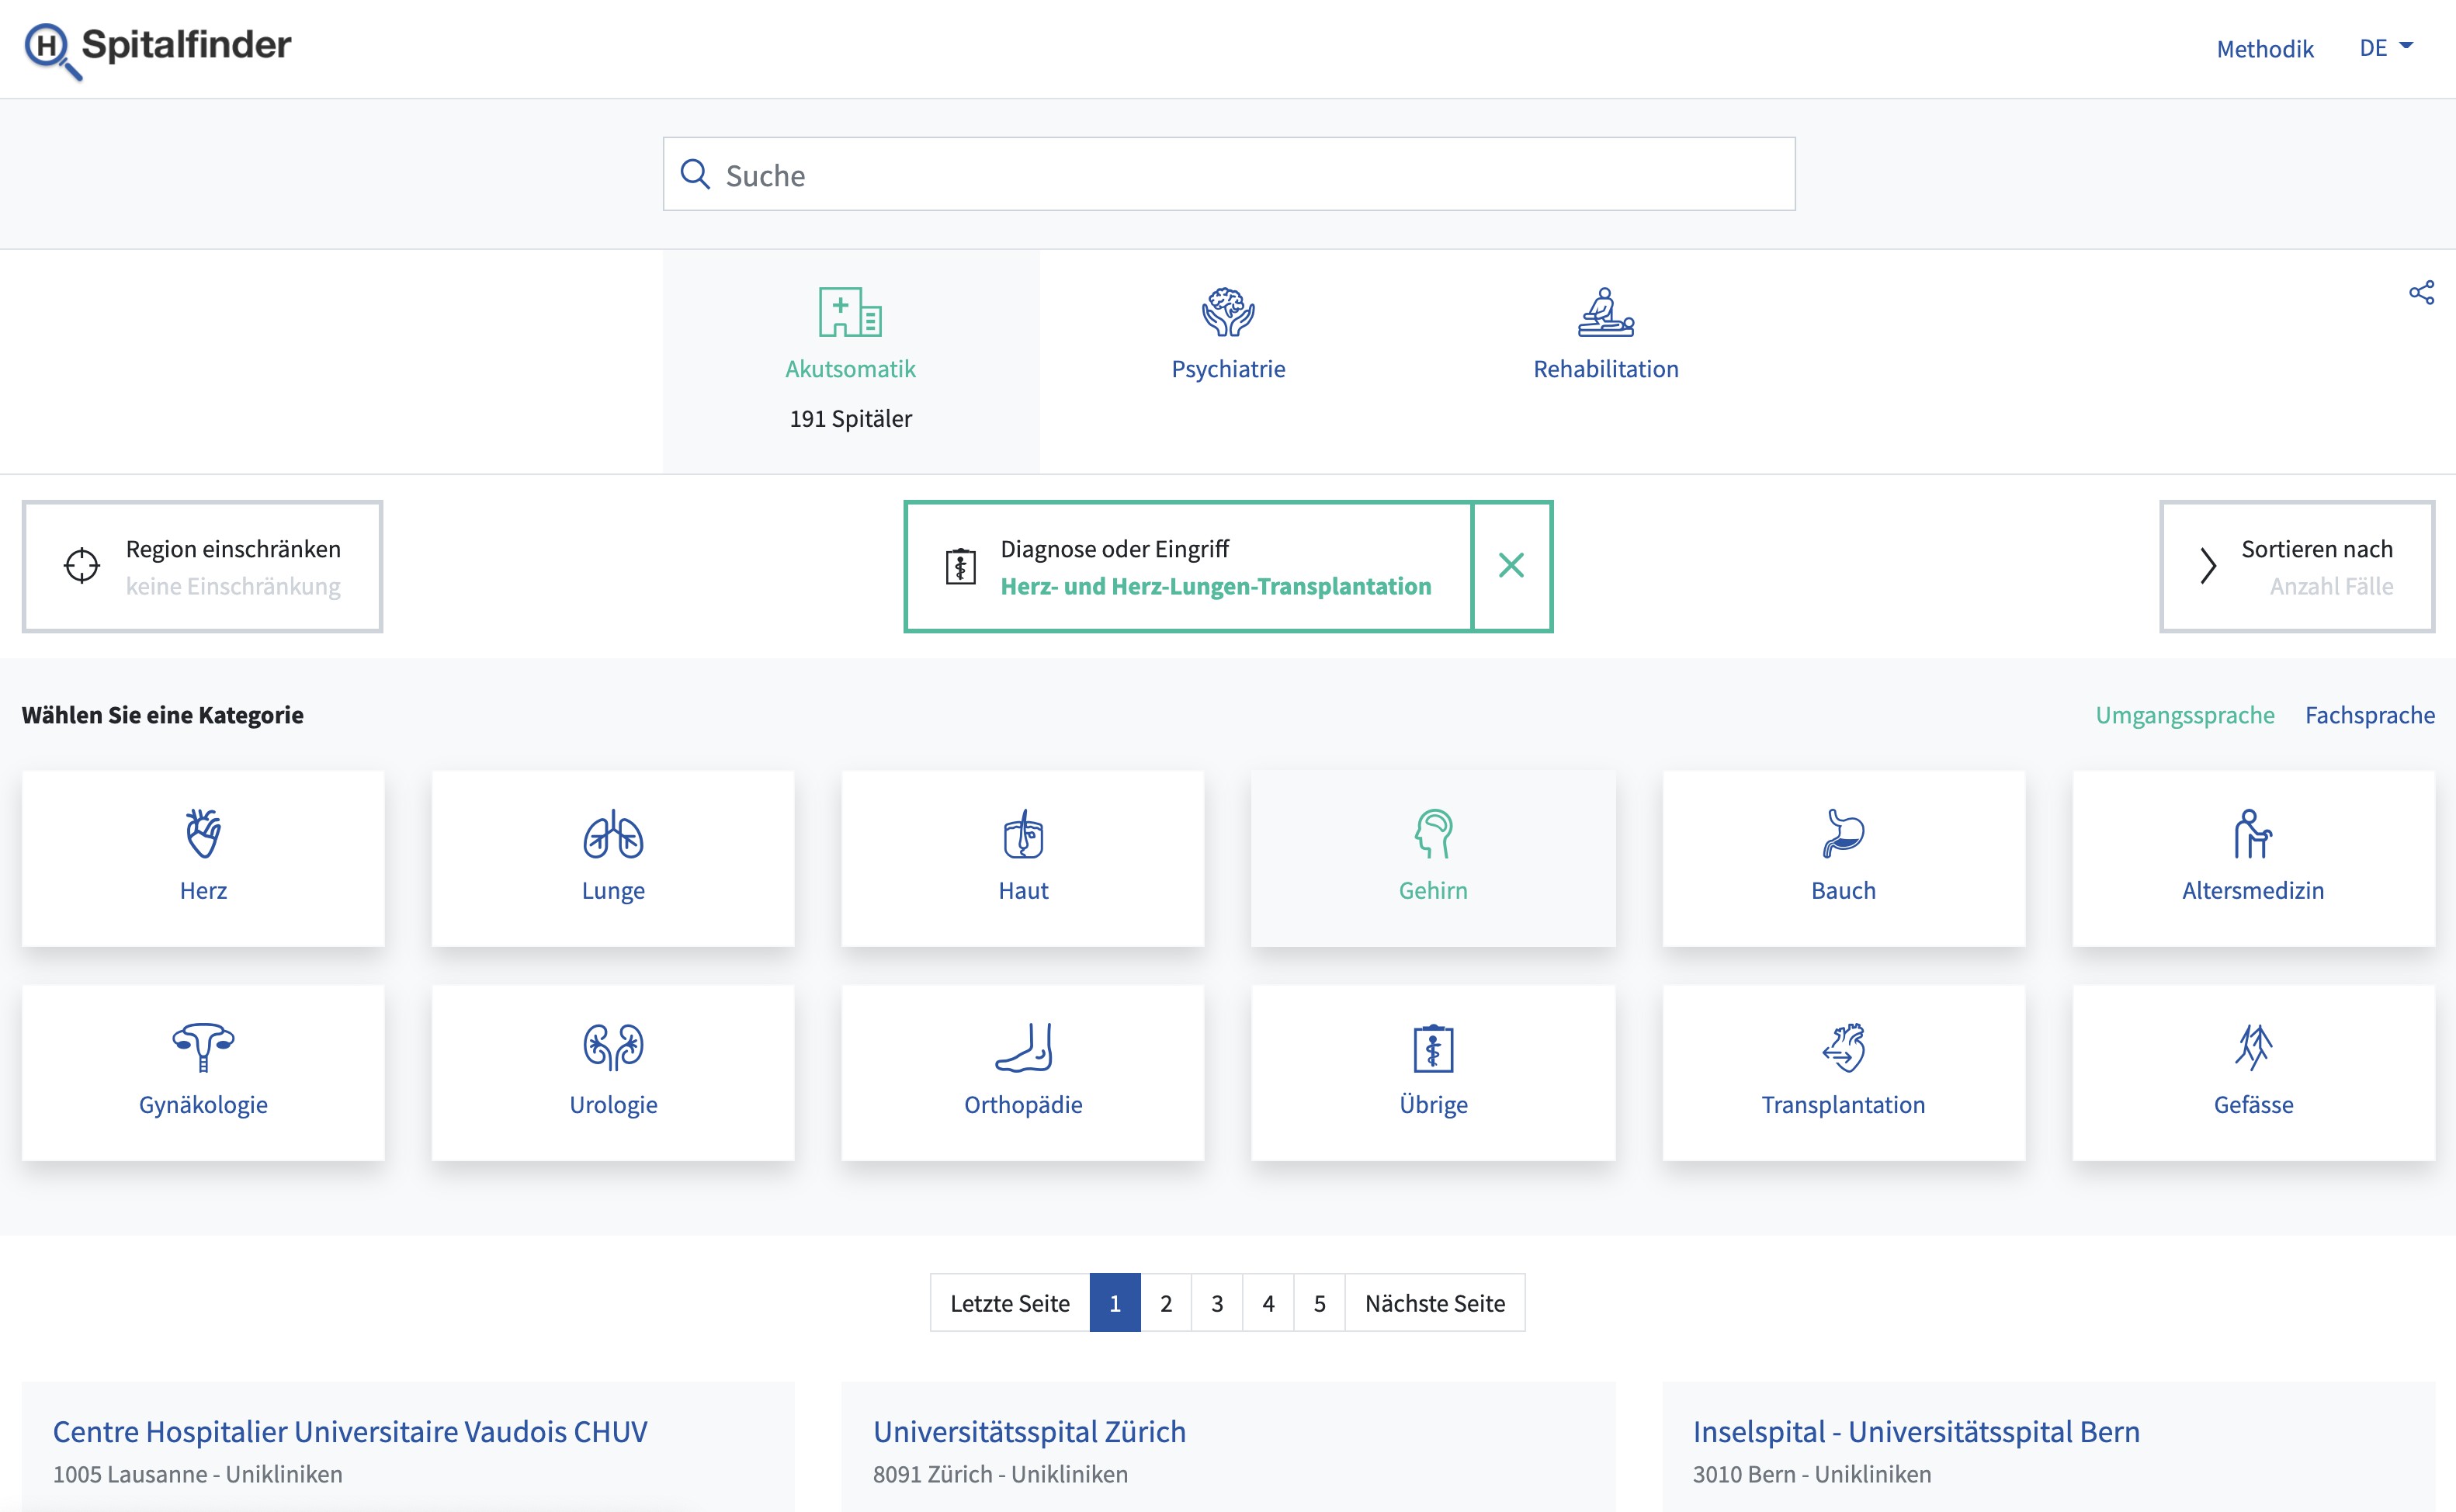
Task: Open Region einschränken filter
Action: (202, 566)
